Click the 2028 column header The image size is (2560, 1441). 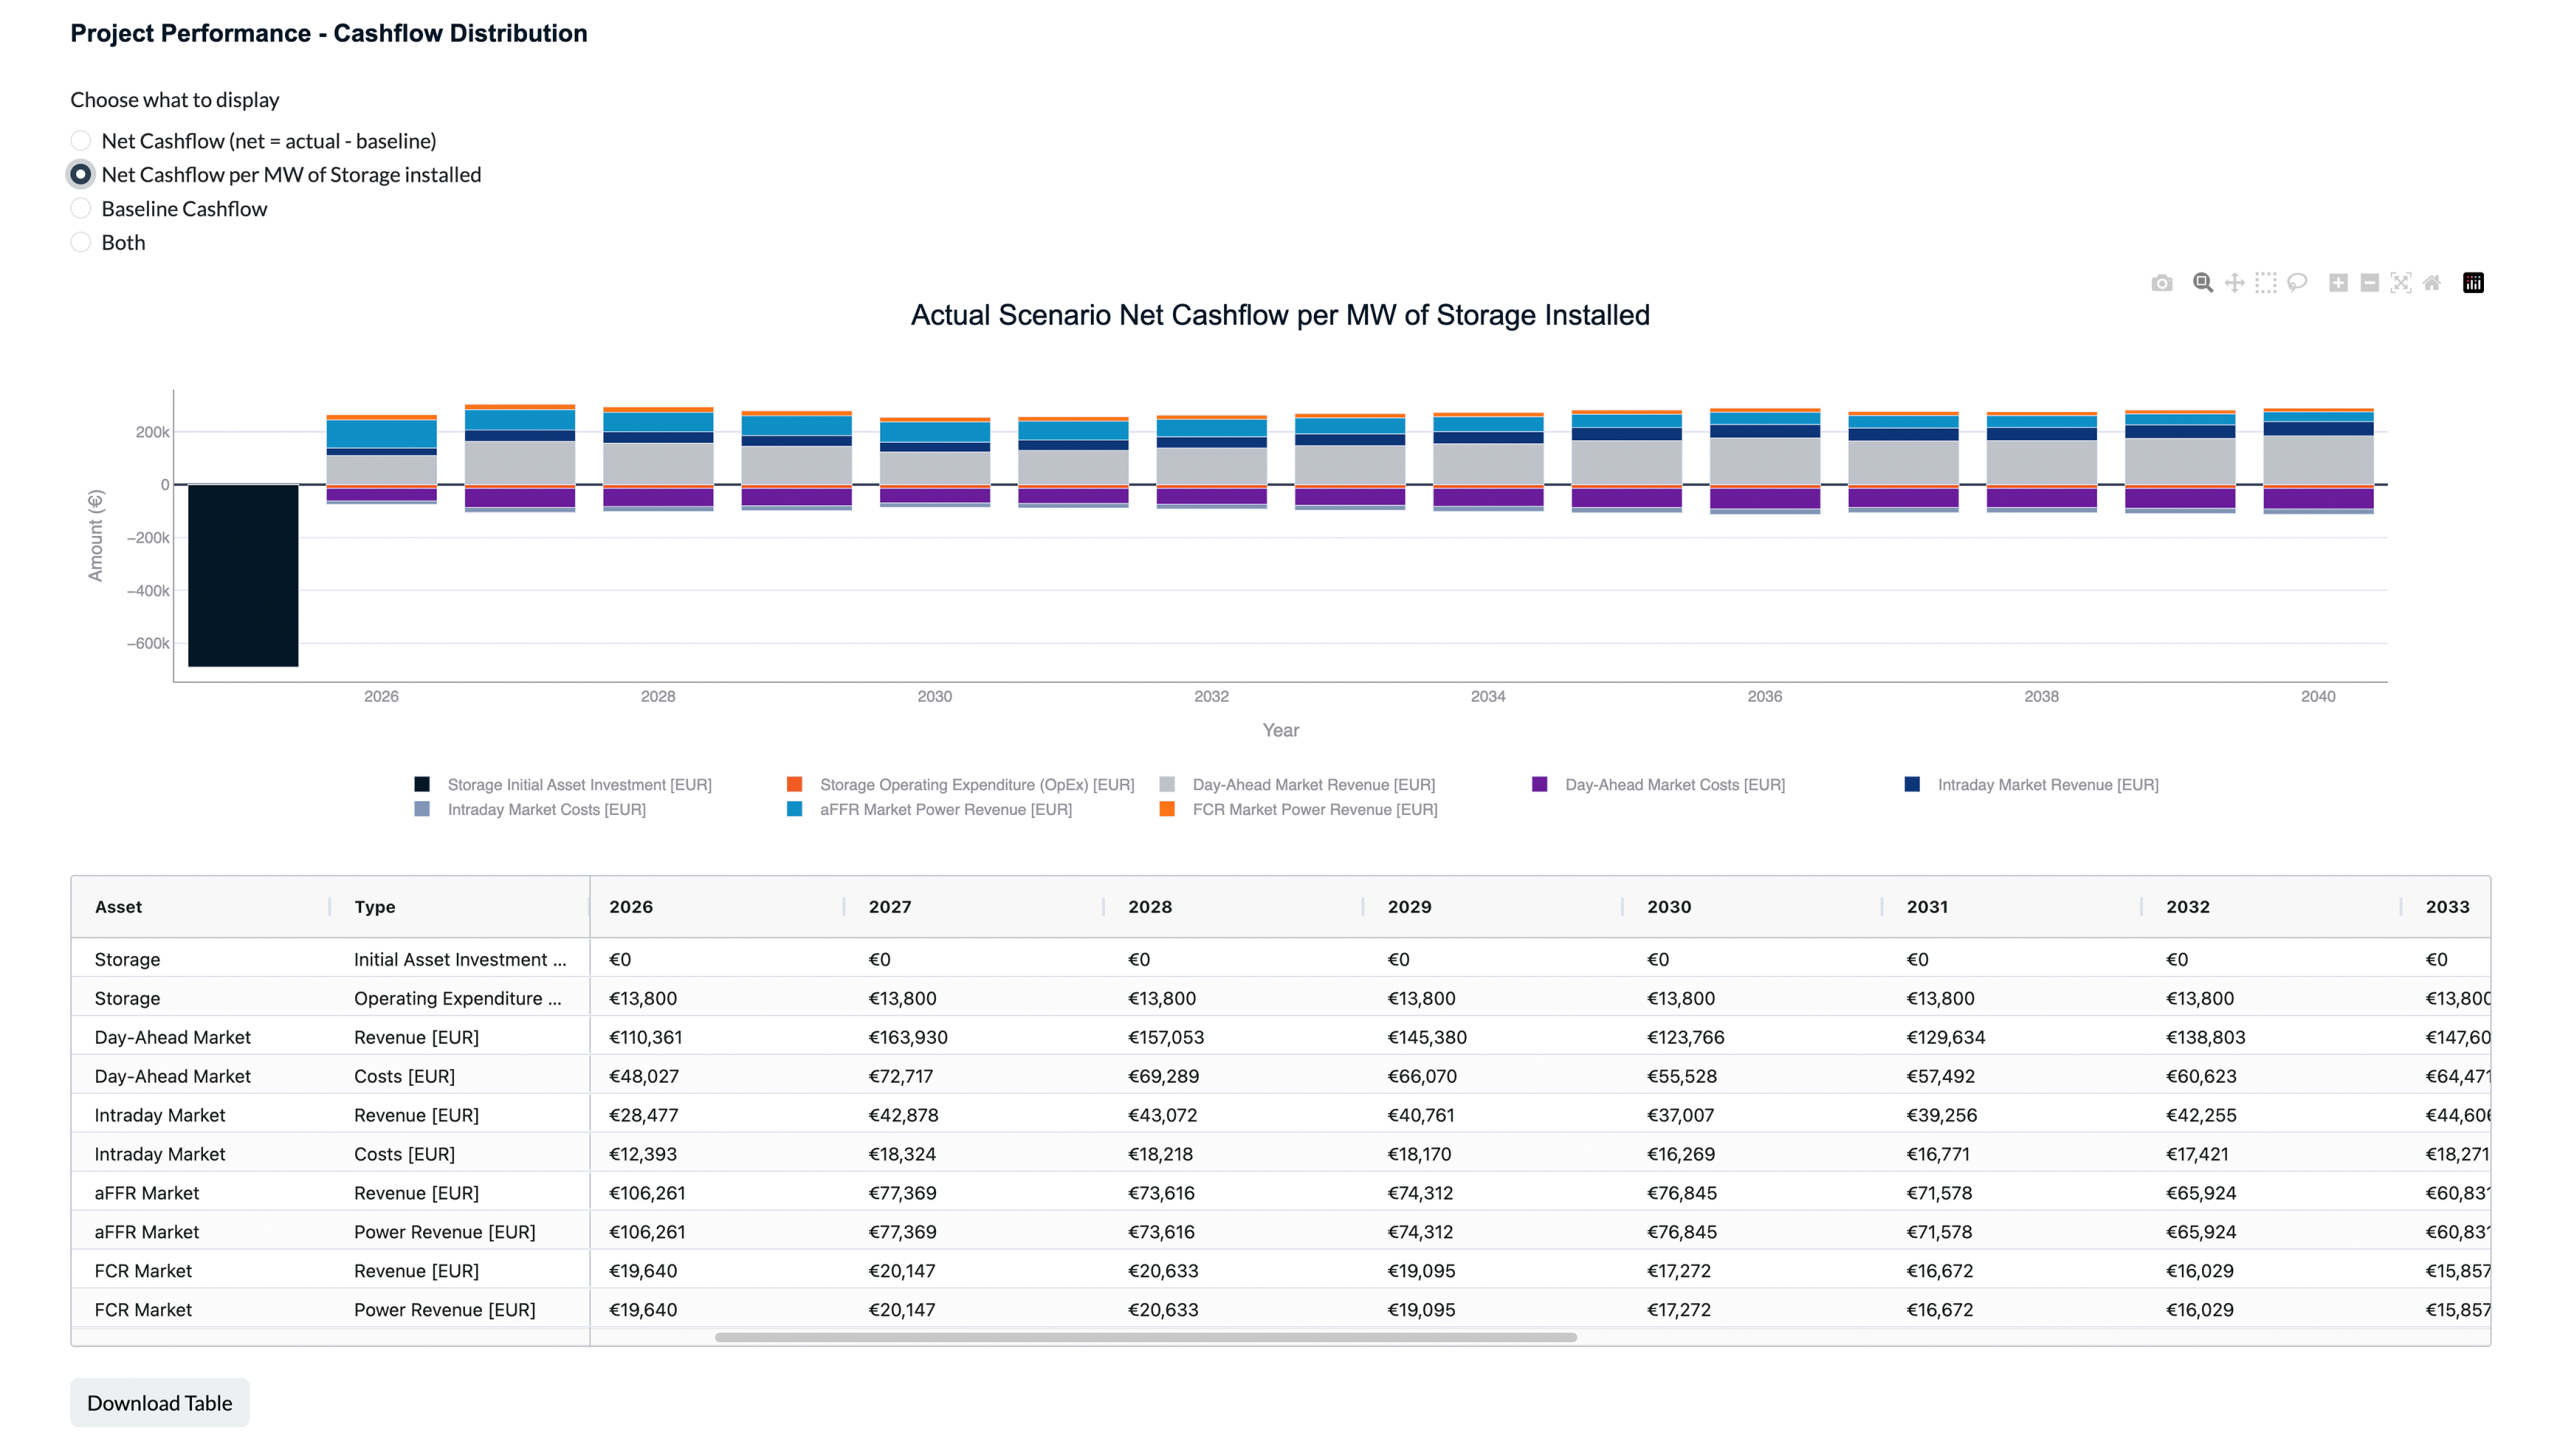[1149, 907]
